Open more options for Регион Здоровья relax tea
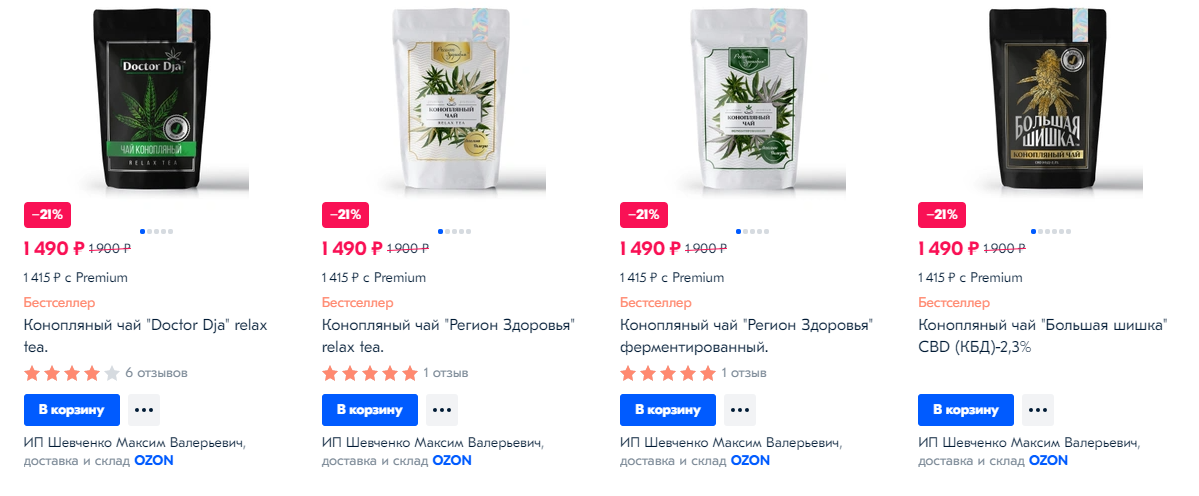The image size is (1199, 496). coord(442,410)
